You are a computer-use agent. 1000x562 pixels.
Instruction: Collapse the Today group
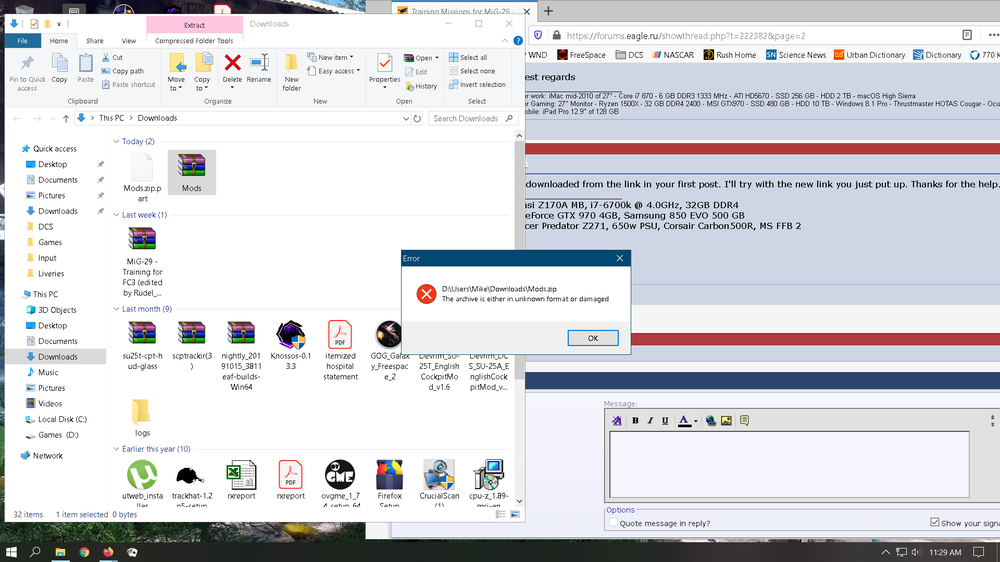tap(116, 142)
